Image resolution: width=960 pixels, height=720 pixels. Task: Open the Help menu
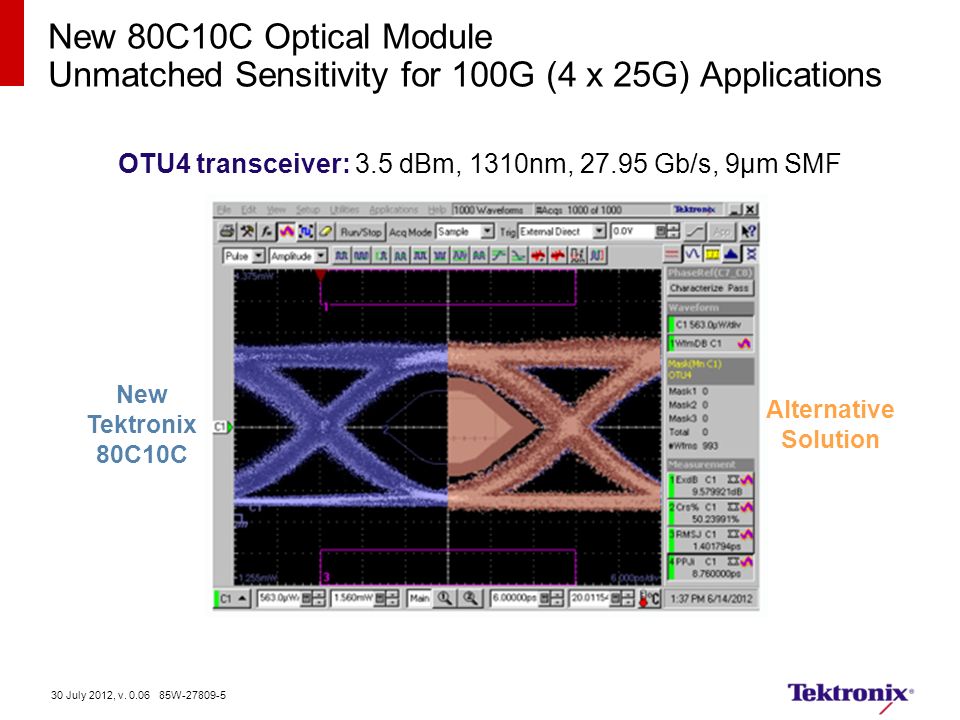(437, 209)
